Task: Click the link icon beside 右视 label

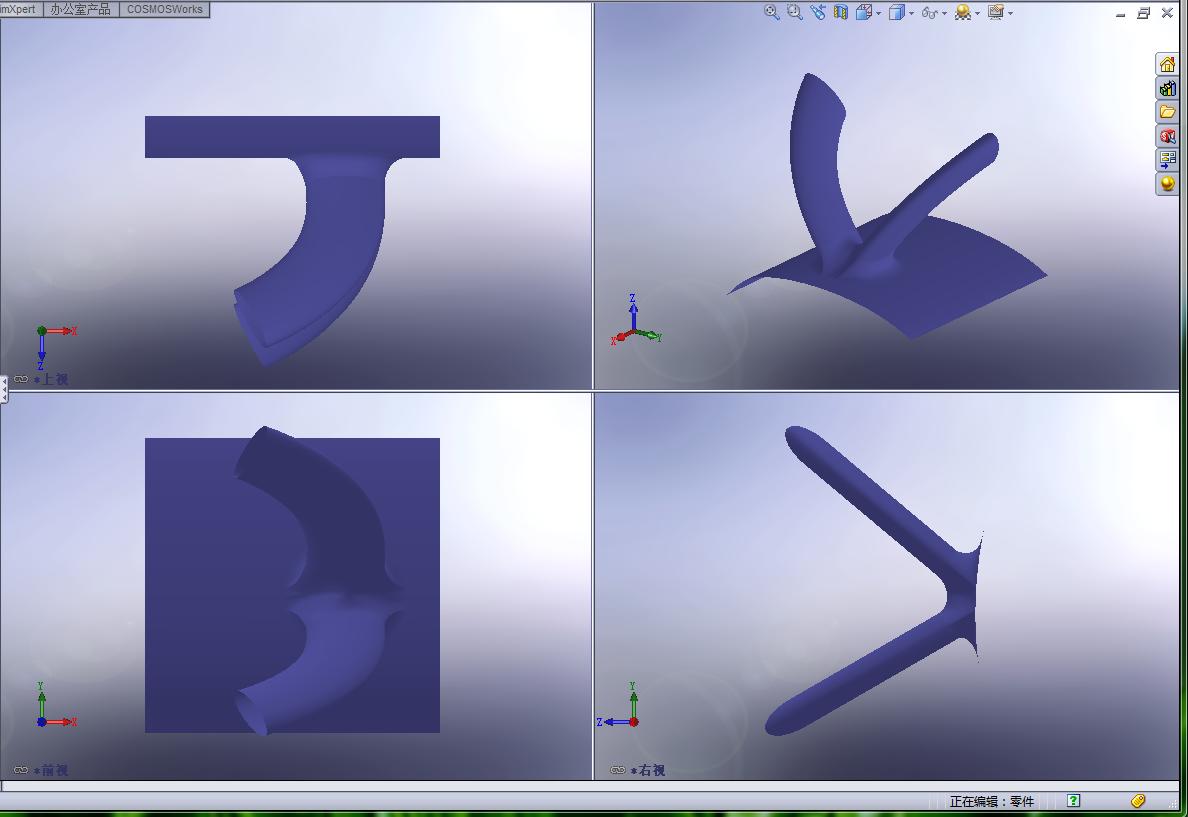Action: point(617,770)
